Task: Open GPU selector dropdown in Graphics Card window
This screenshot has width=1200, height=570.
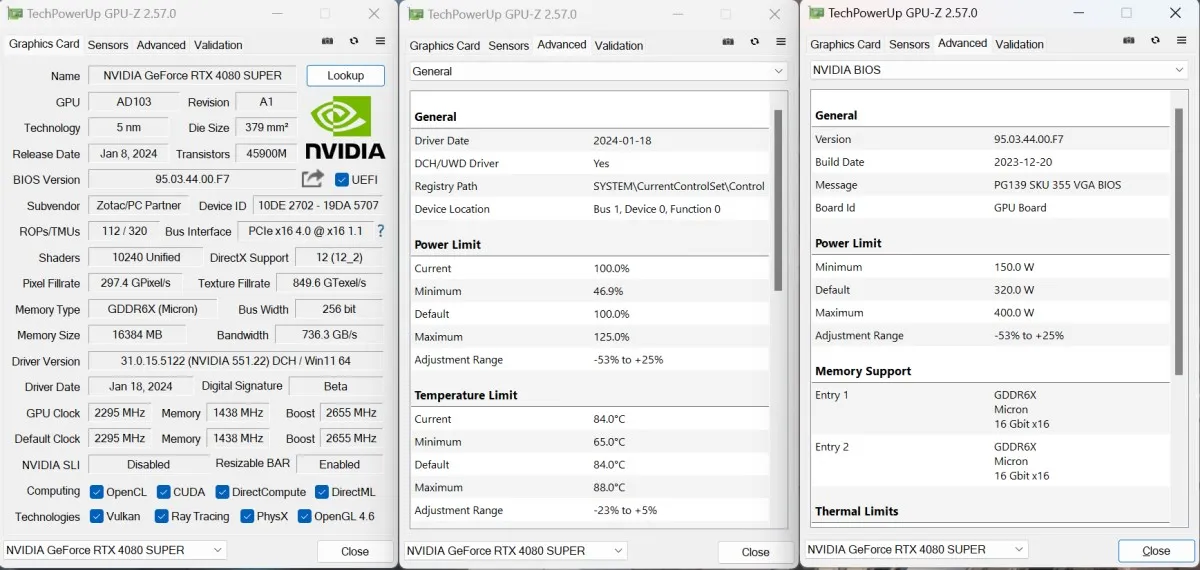Action: pos(115,550)
